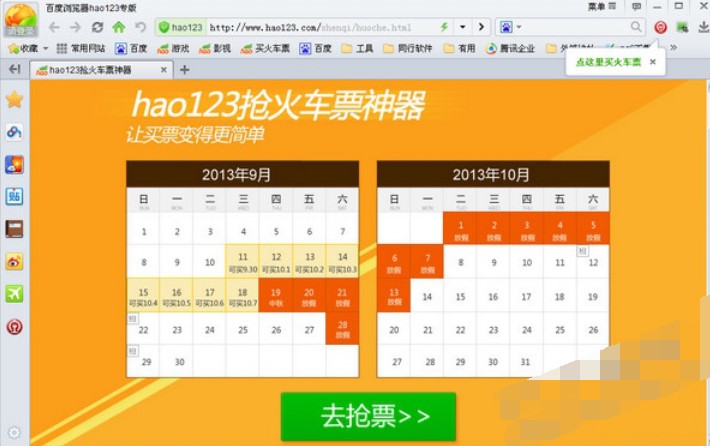710x446 pixels.
Task: Open the Weibo sidebar icon
Action: coord(14,262)
